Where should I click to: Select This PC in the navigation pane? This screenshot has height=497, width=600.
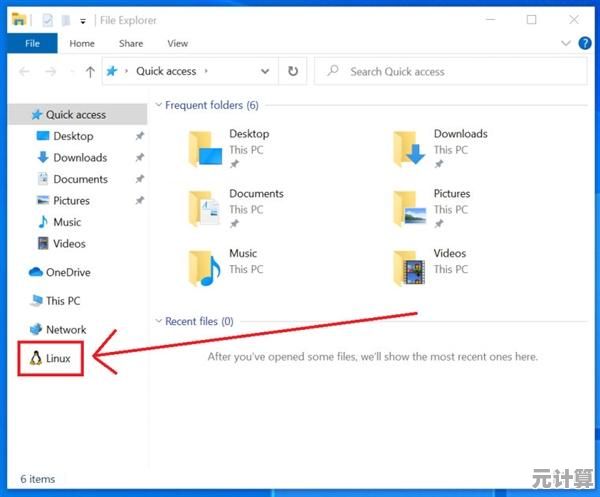point(62,300)
